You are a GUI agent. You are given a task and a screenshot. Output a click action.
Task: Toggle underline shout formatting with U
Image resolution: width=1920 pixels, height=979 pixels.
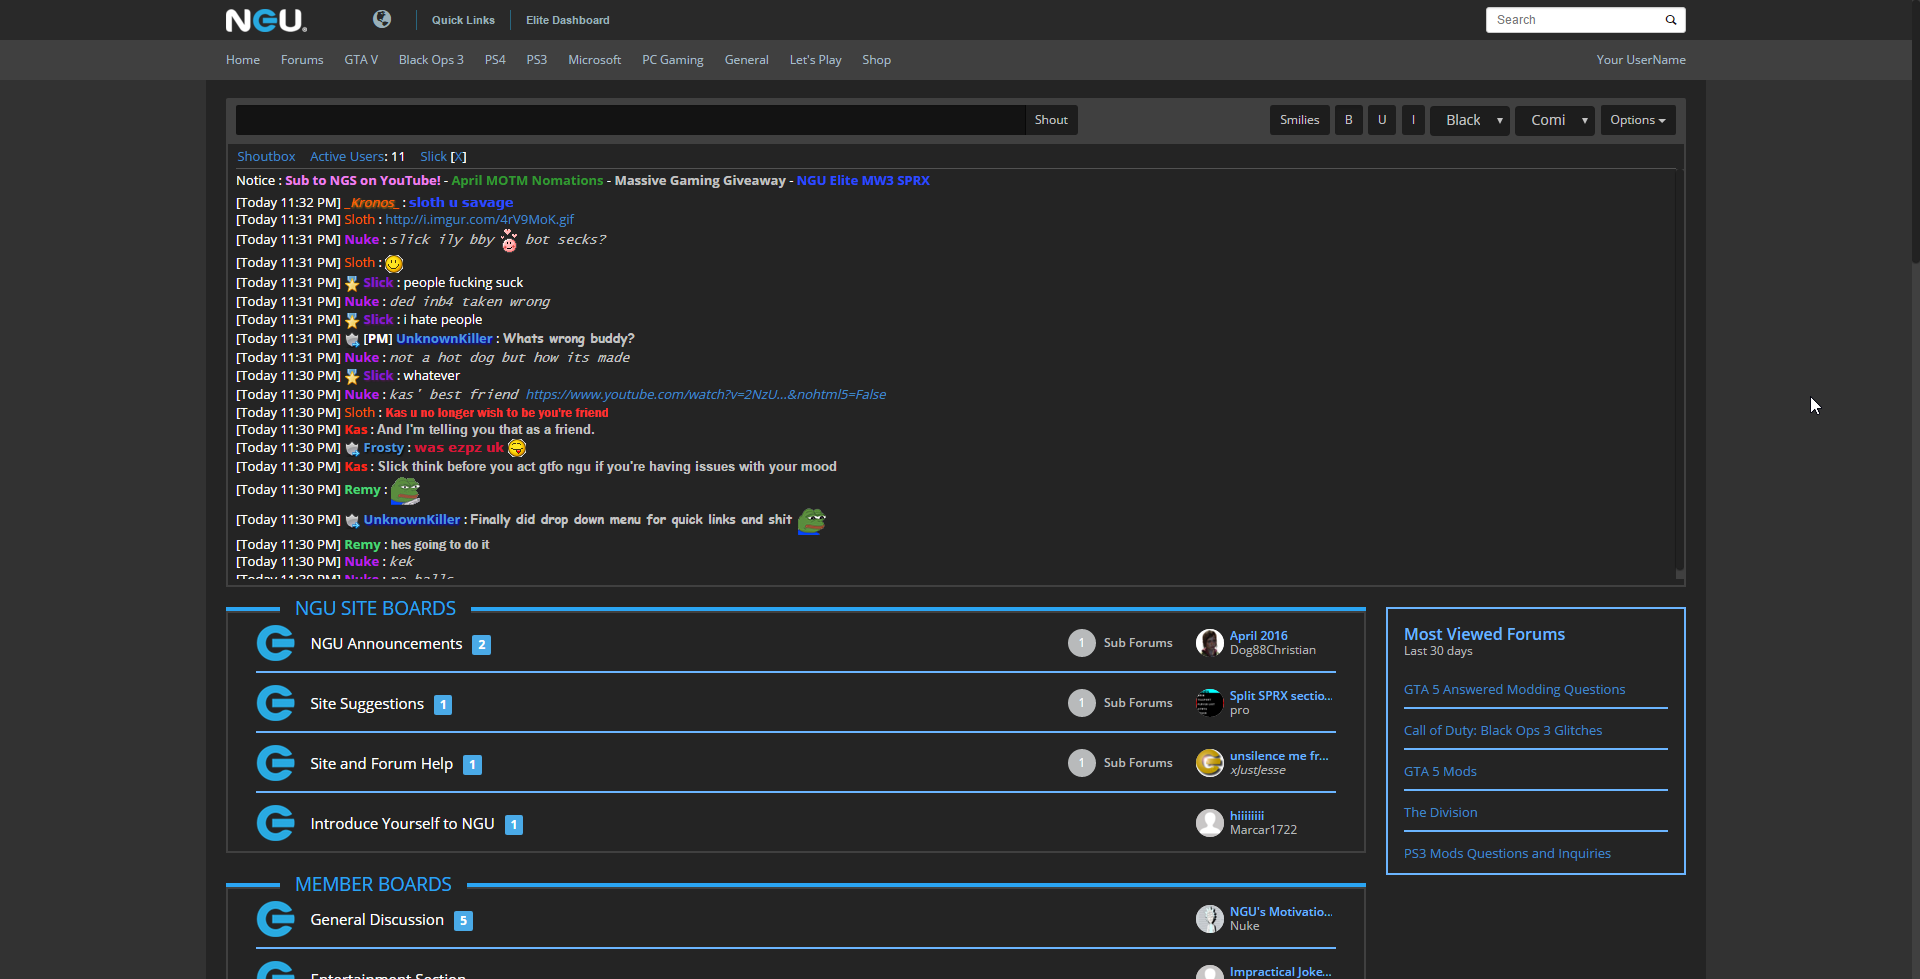[x=1380, y=119]
